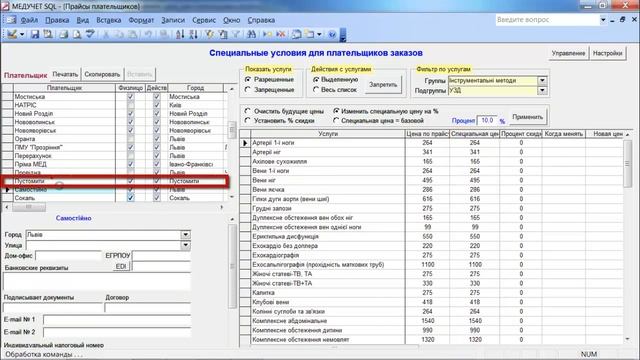Select the Разрешенные radio button
This screenshot has width=640, height=360.
pos(248,79)
